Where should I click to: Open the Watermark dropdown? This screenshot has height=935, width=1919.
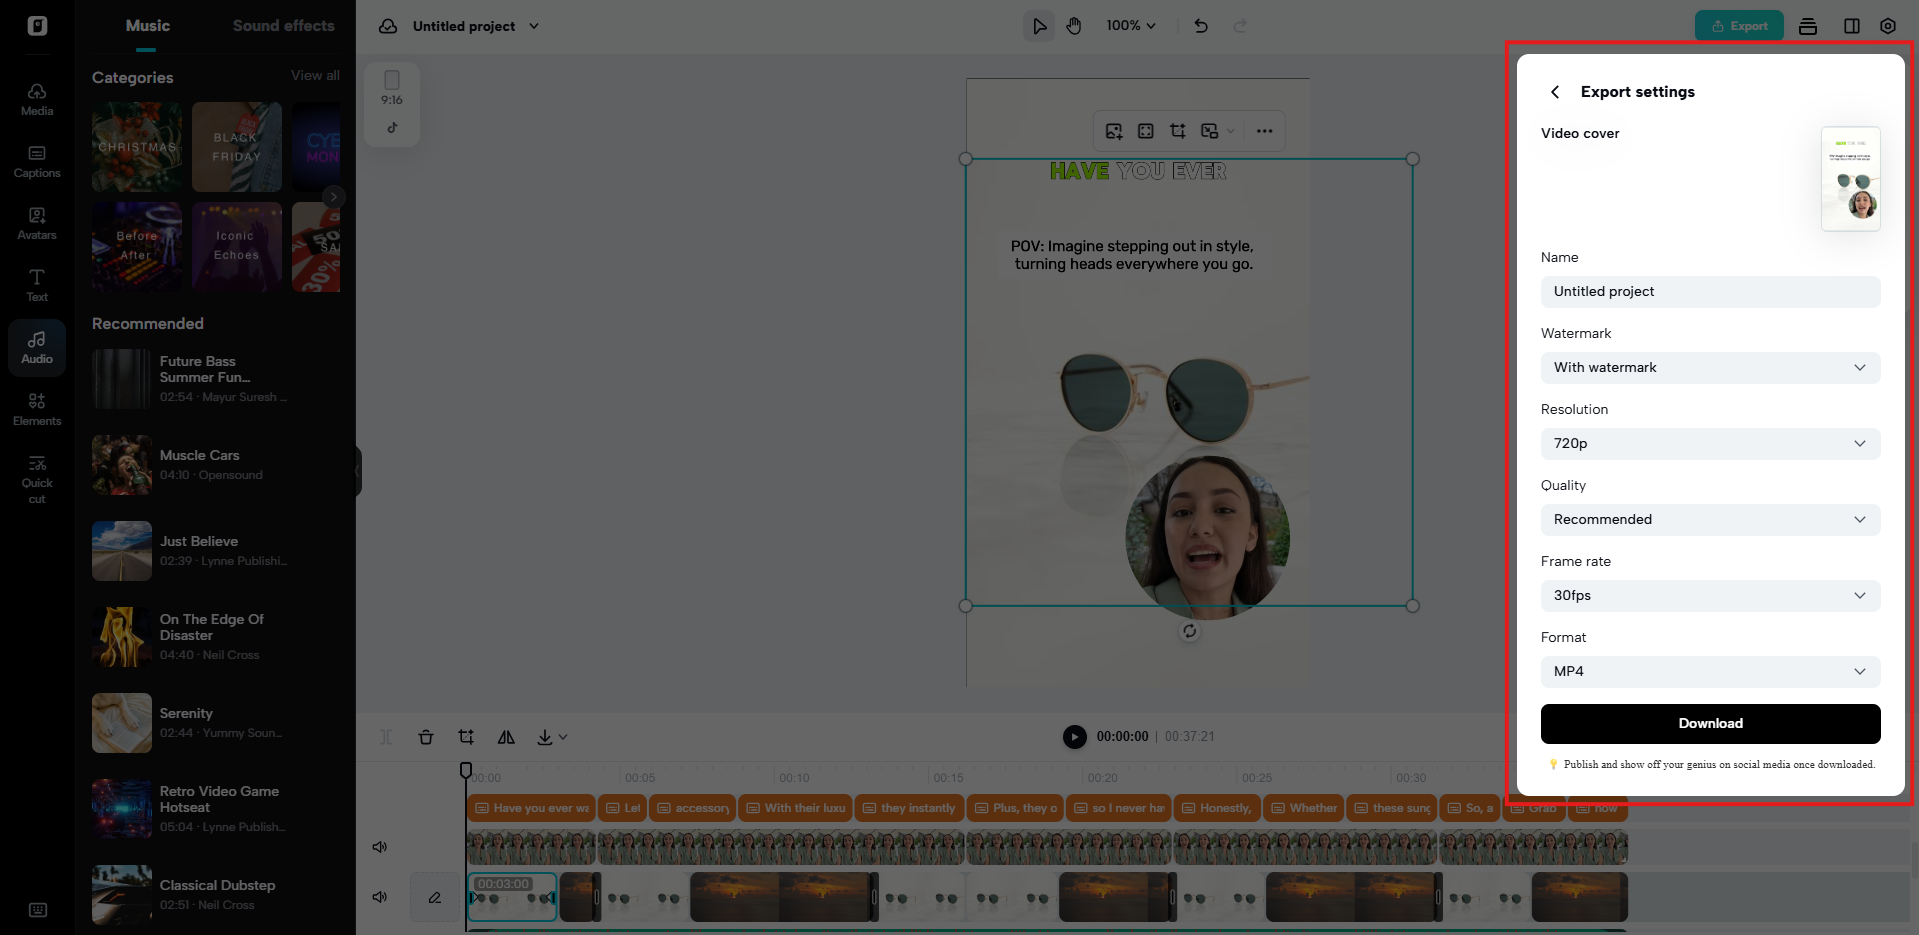tap(1710, 368)
